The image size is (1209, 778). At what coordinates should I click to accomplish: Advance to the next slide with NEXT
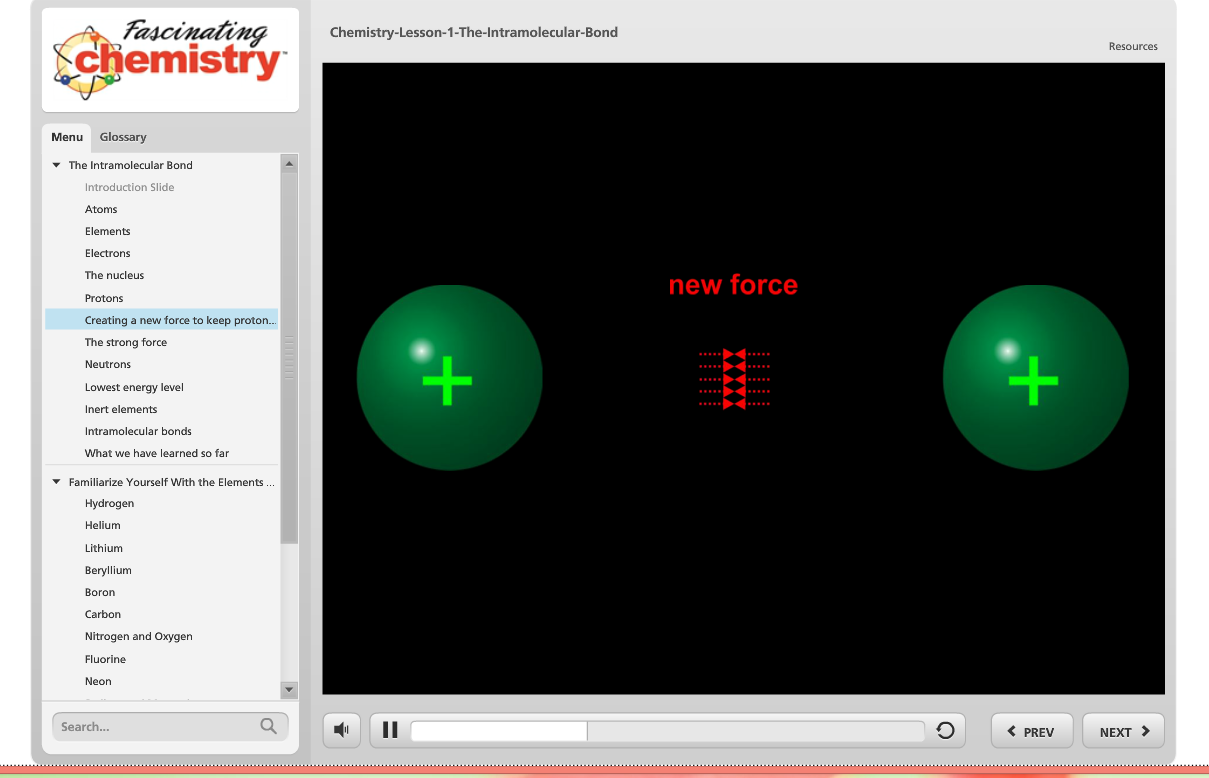coord(1123,731)
